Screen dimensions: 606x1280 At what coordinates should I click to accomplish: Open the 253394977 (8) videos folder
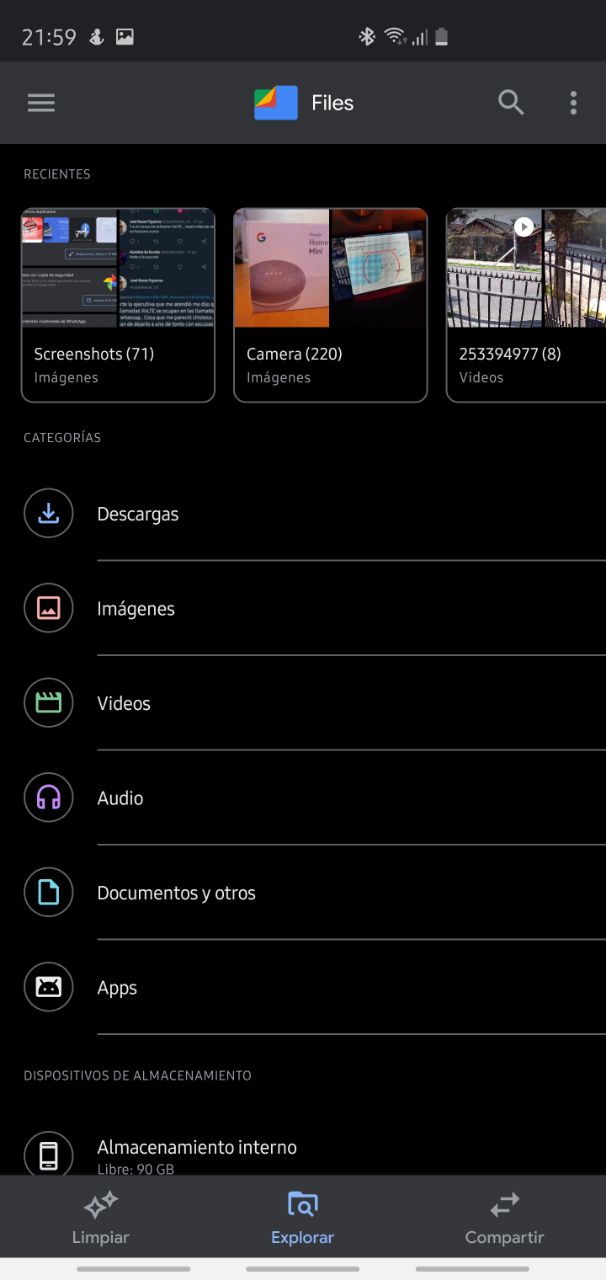point(526,305)
